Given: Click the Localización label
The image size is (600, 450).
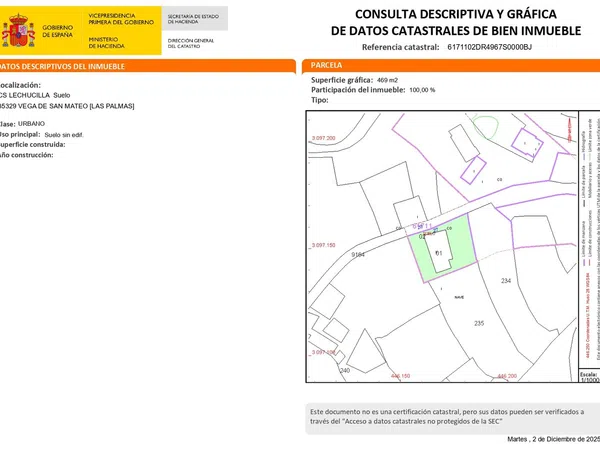Looking at the screenshot, I should (x=20, y=85).
